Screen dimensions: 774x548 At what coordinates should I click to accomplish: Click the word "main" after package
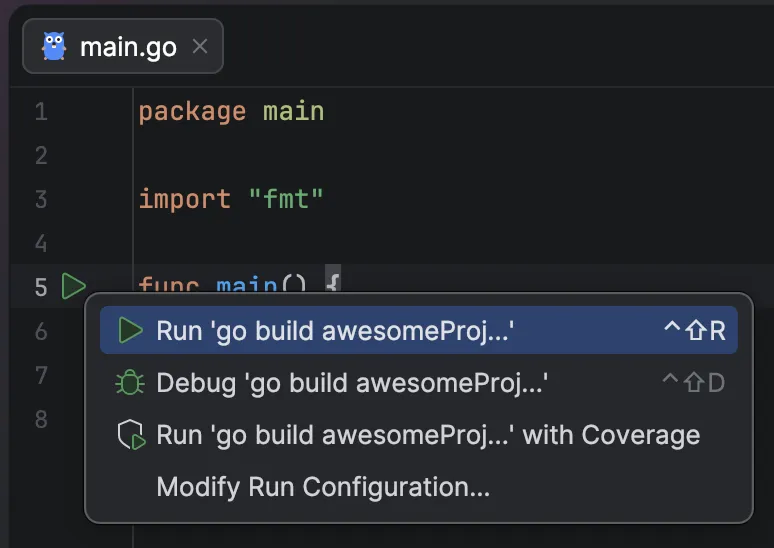pos(293,111)
